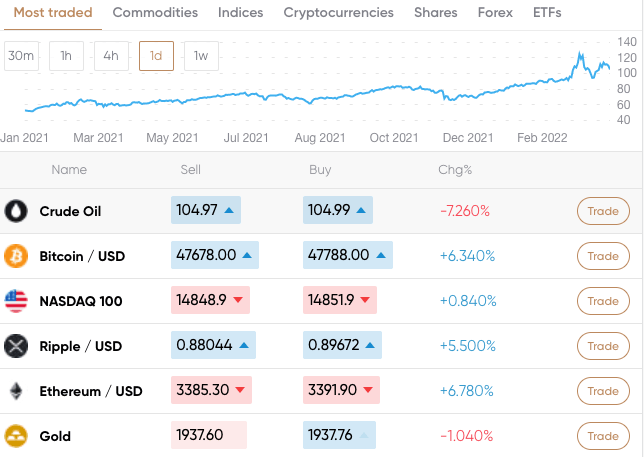
Task: Select the 1h chart interval
Action: (x=66, y=56)
